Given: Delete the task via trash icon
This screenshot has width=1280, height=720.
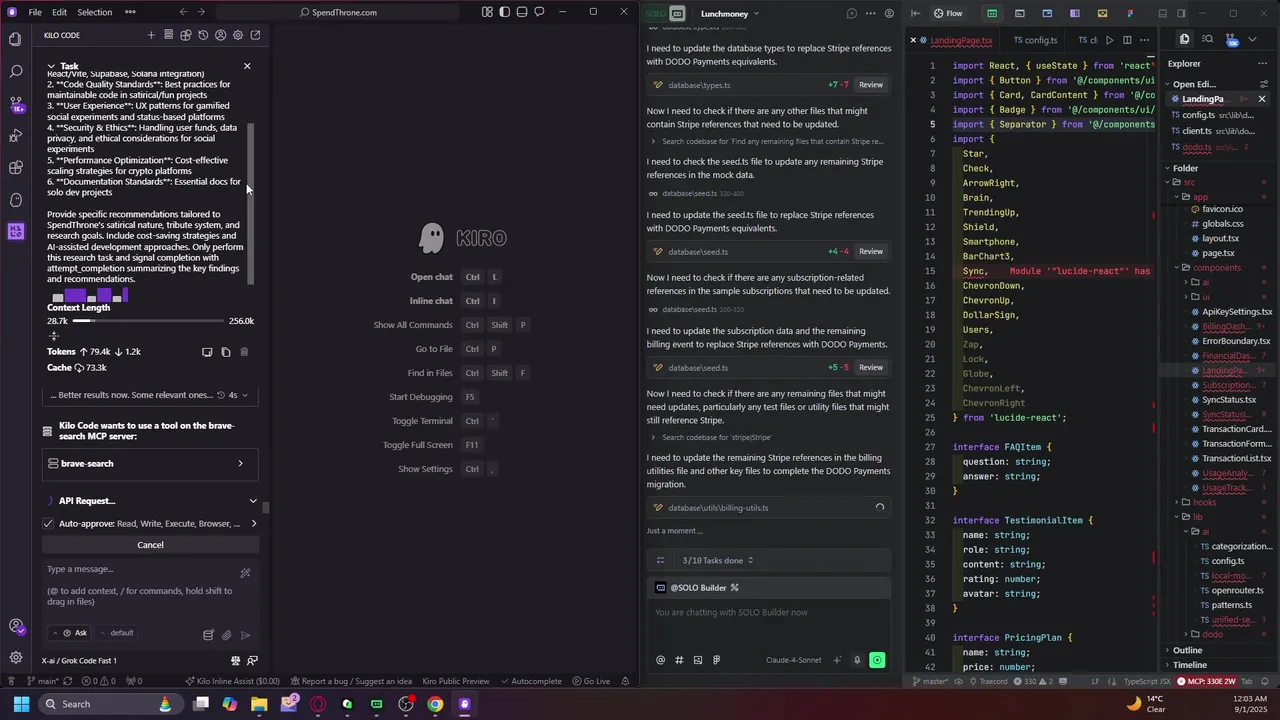Looking at the screenshot, I should pyautogui.click(x=244, y=352).
